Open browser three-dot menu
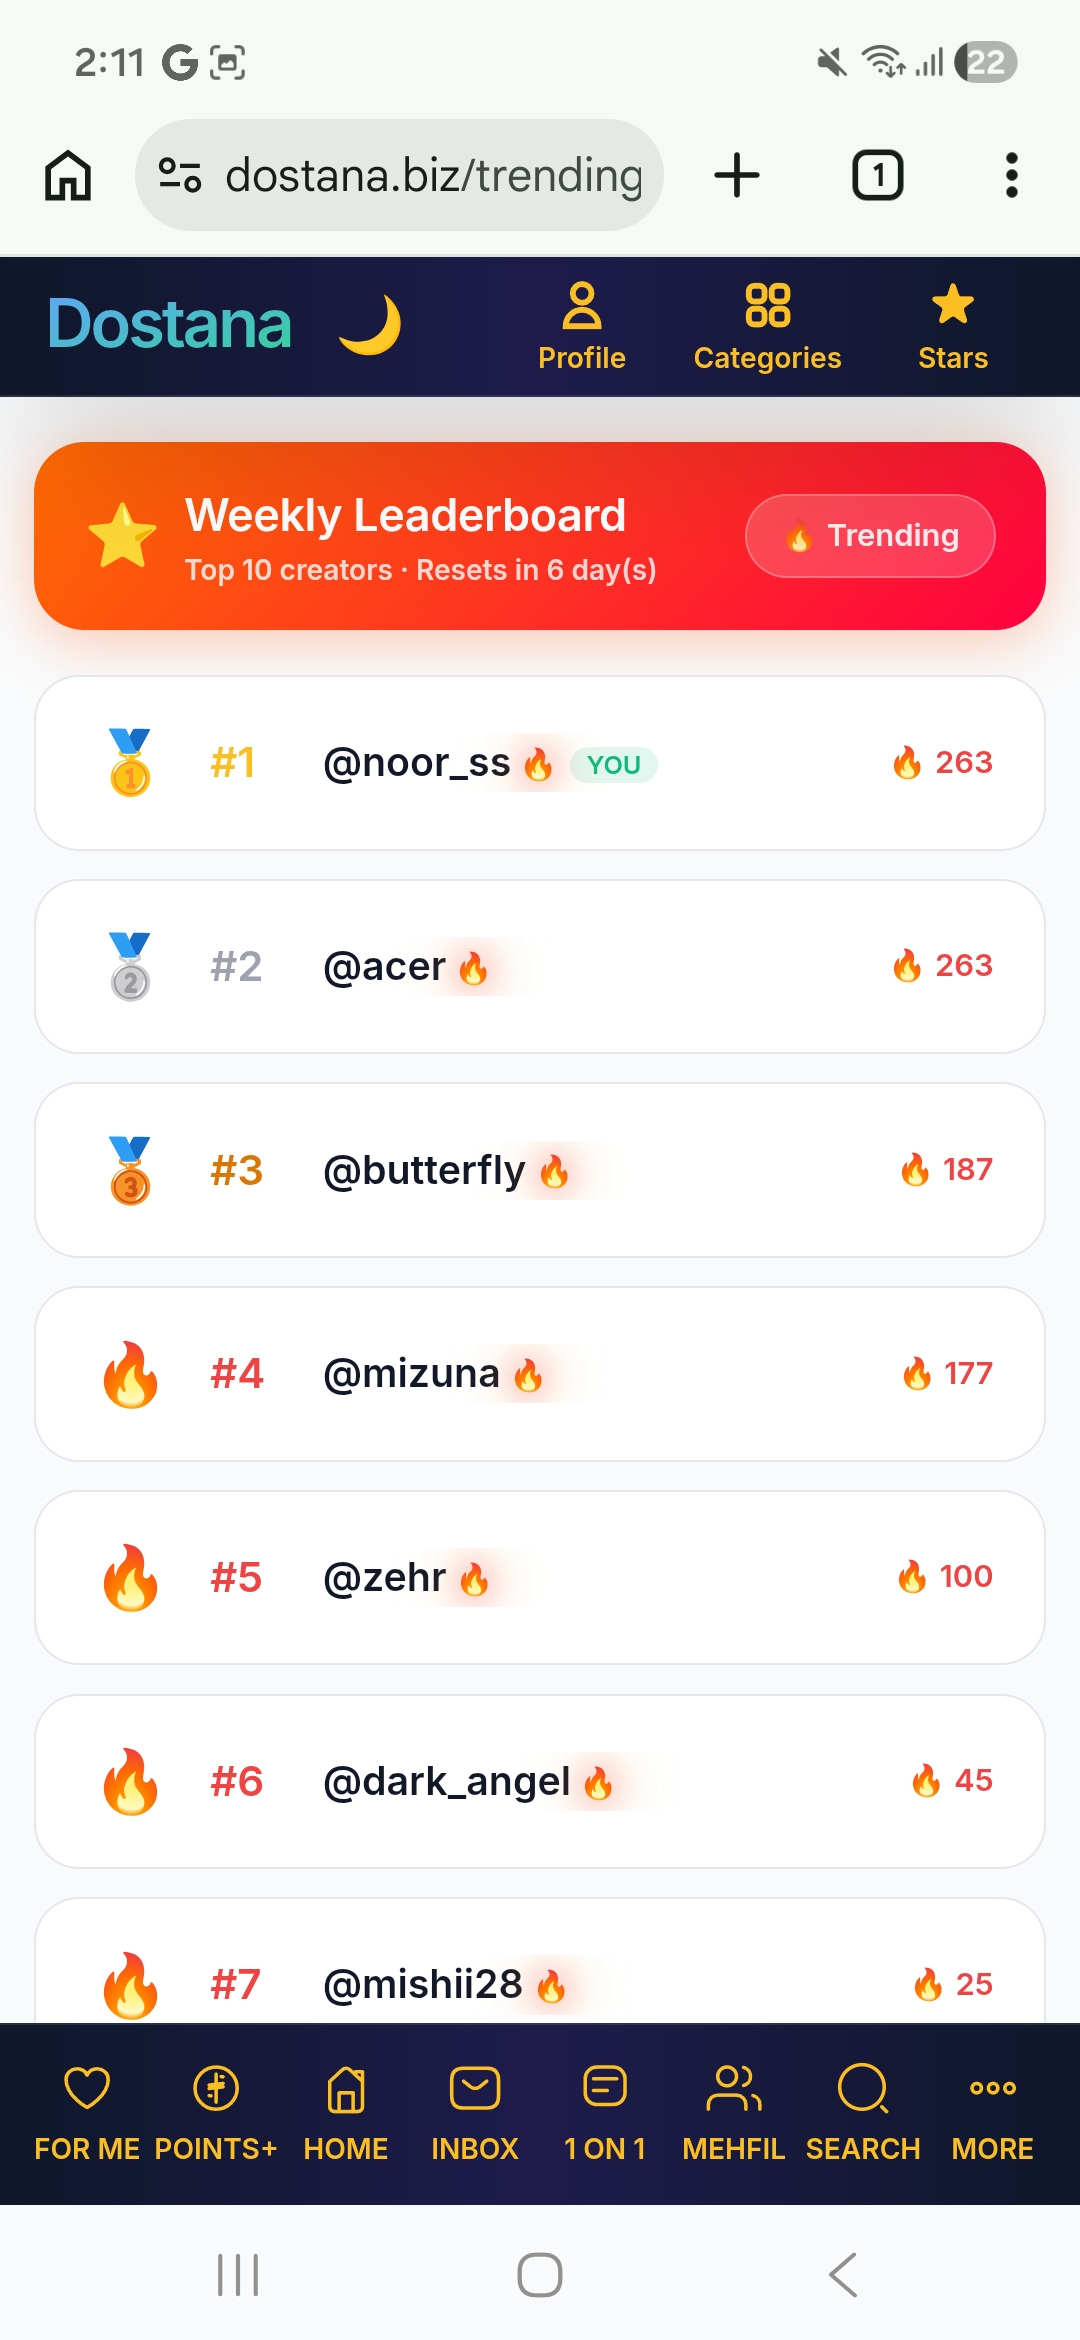Viewport: 1080px width, 2340px height. click(x=1012, y=175)
